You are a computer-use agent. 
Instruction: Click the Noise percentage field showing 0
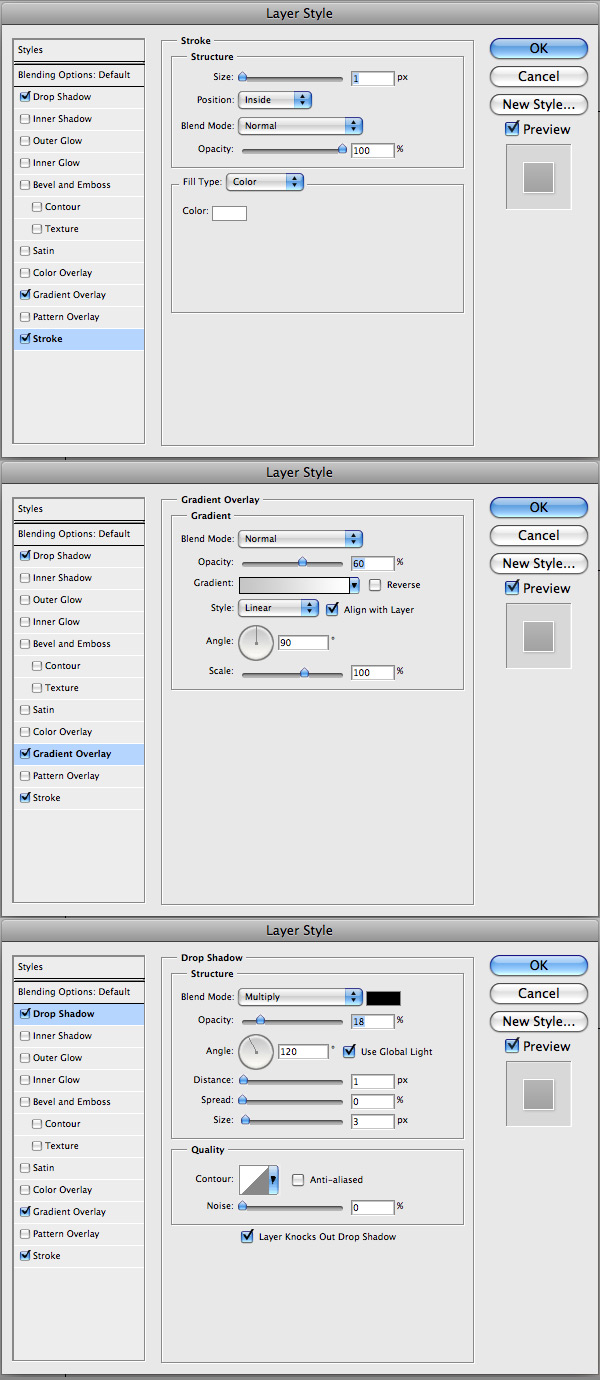pos(373,1208)
